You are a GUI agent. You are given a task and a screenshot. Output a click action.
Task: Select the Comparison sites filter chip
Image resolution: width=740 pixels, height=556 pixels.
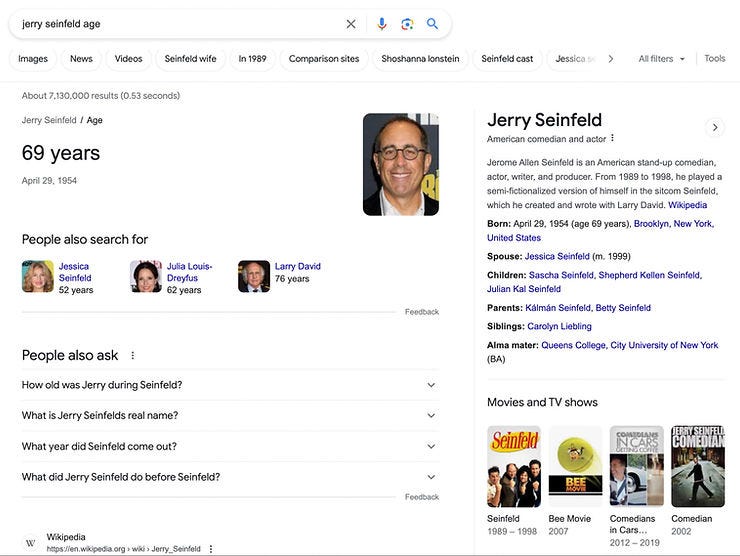pyautogui.click(x=324, y=59)
